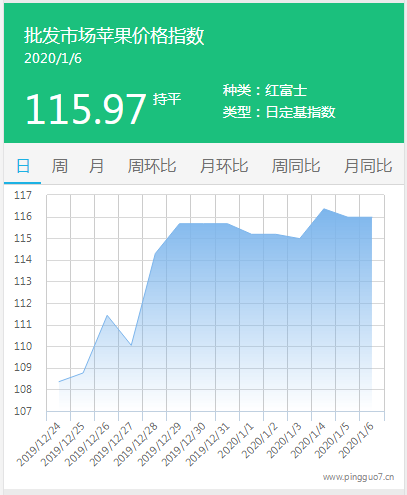Click the 2019/12/25 x-axis label
The image size is (407, 495).
tap(63, 444)
